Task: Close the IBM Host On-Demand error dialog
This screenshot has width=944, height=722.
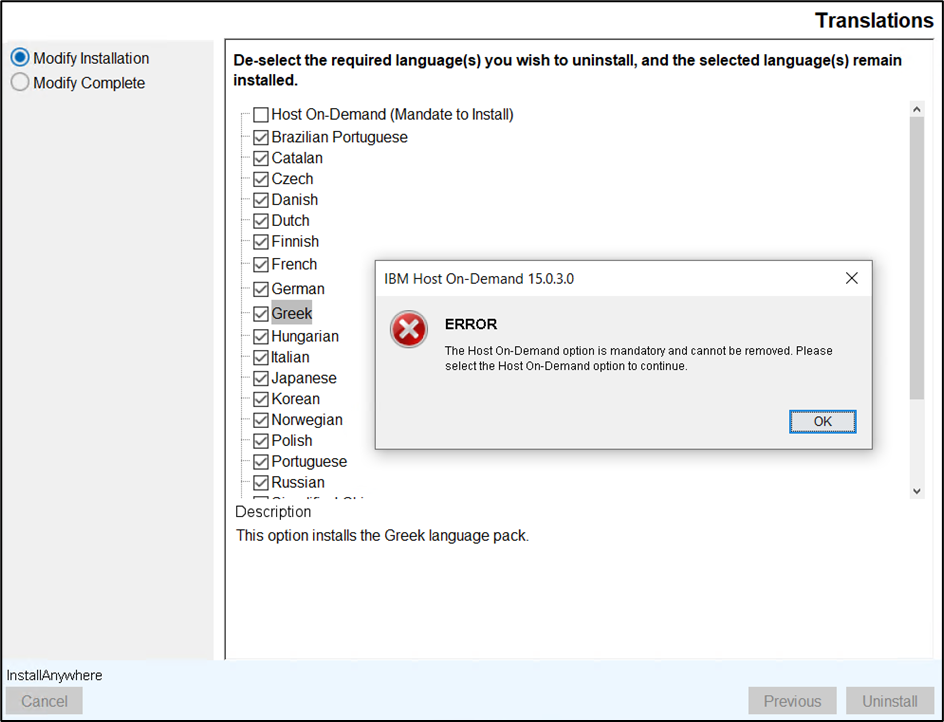Action: click(x=851, y=278)
